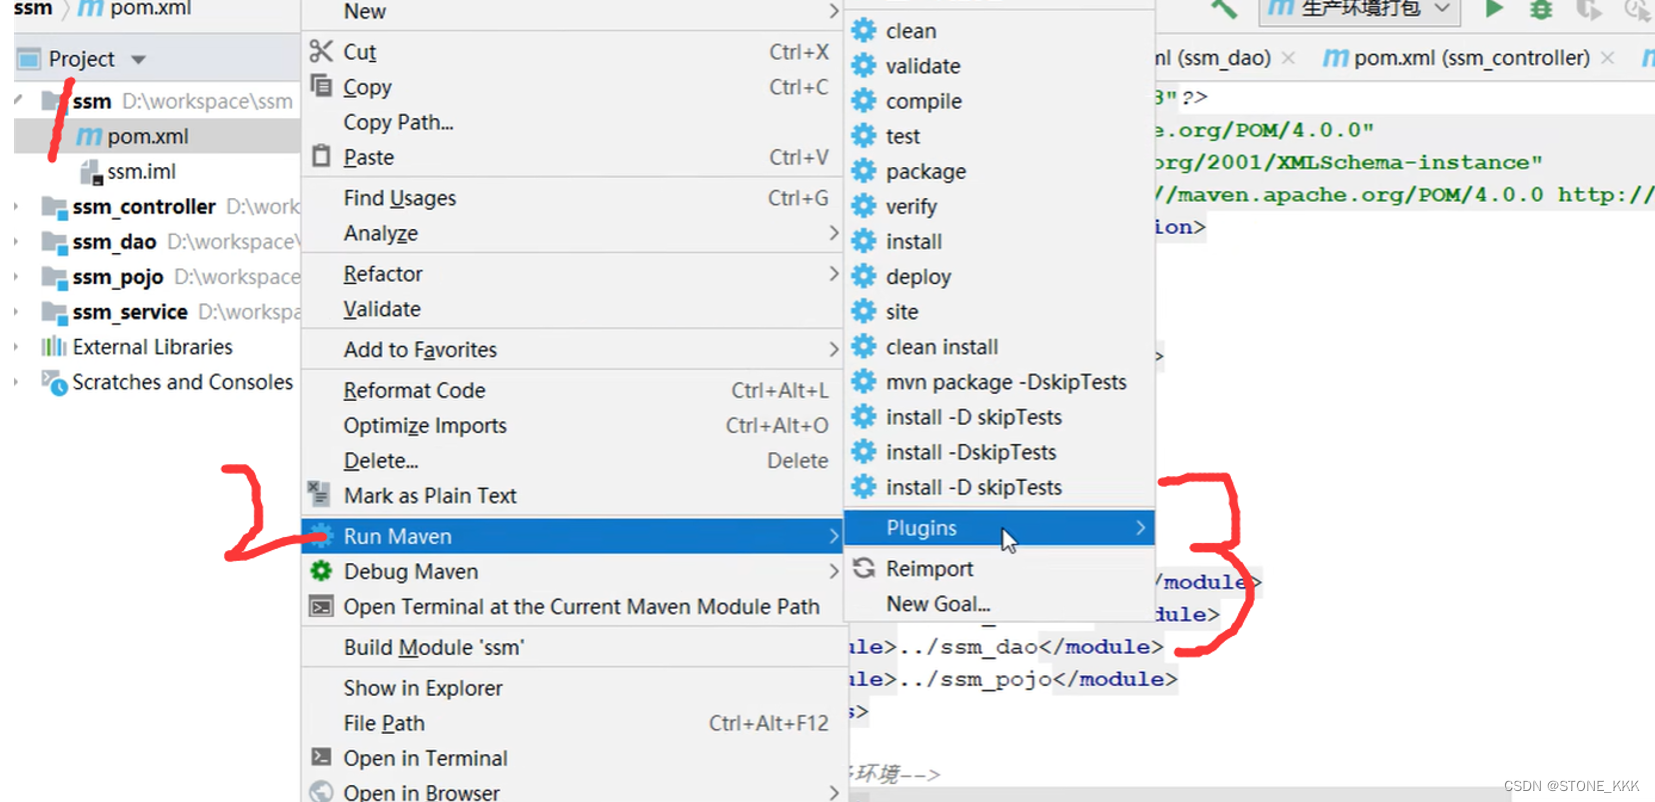Screen dimensions: 1655x802
Task: Select the ssm root project row
Action: pyautogui.click(x=157, y=101)
